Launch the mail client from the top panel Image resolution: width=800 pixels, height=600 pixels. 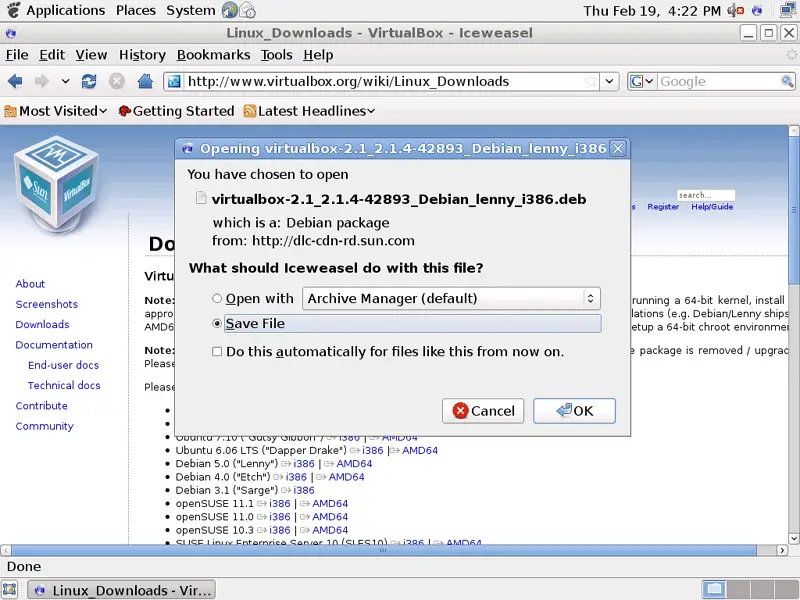pyautogui.click(x=247, y=10)
